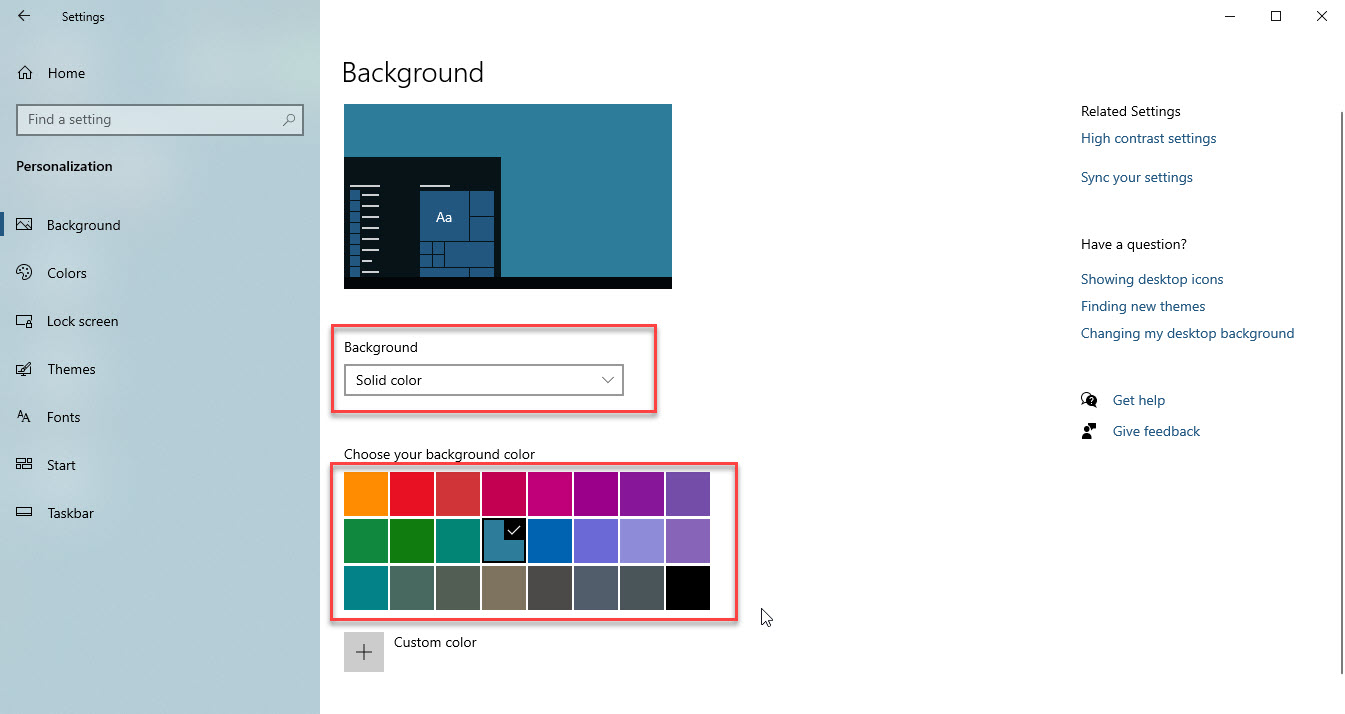The height and width of the screenshot is (714, 1345).
Task: Pick the purple swatch ending the top row
Action: (688, 494)
